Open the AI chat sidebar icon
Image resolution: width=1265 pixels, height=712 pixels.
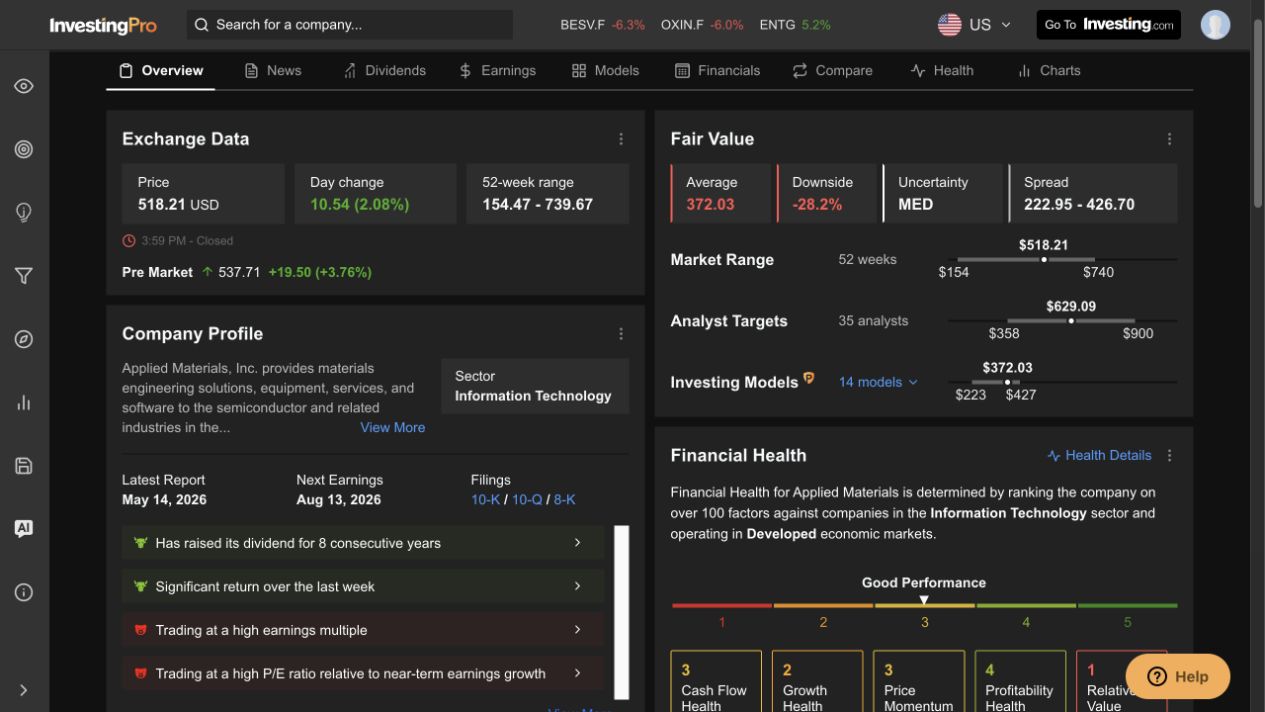[x=23, y=529]
